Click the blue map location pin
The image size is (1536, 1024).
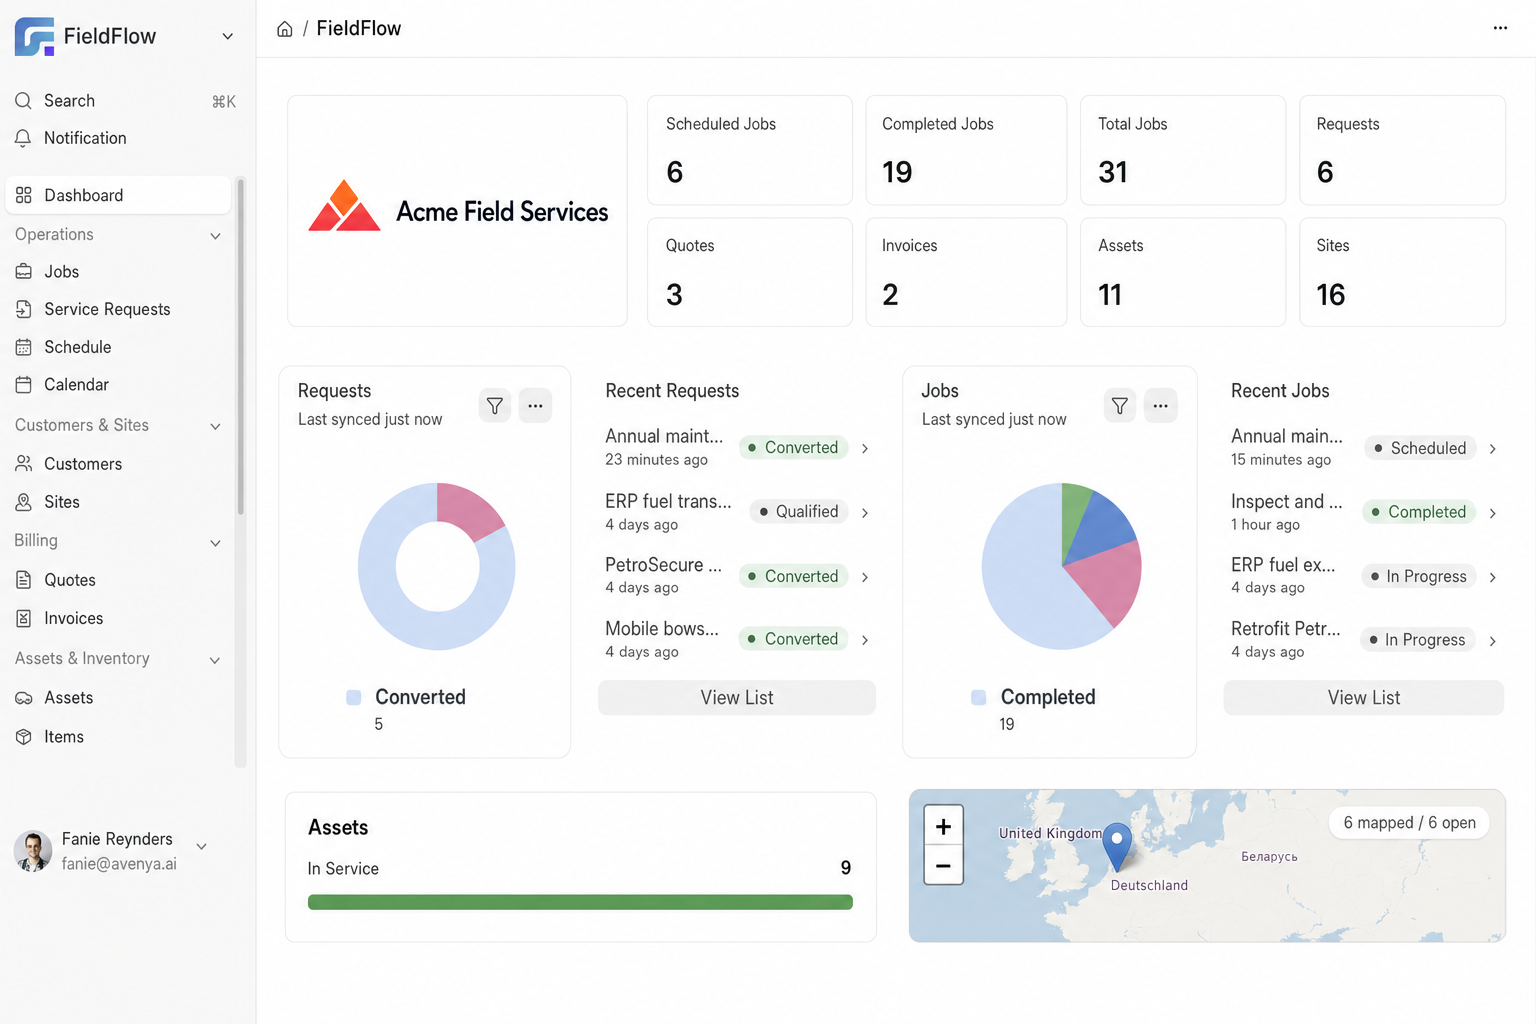click(x=1117, y=846)
